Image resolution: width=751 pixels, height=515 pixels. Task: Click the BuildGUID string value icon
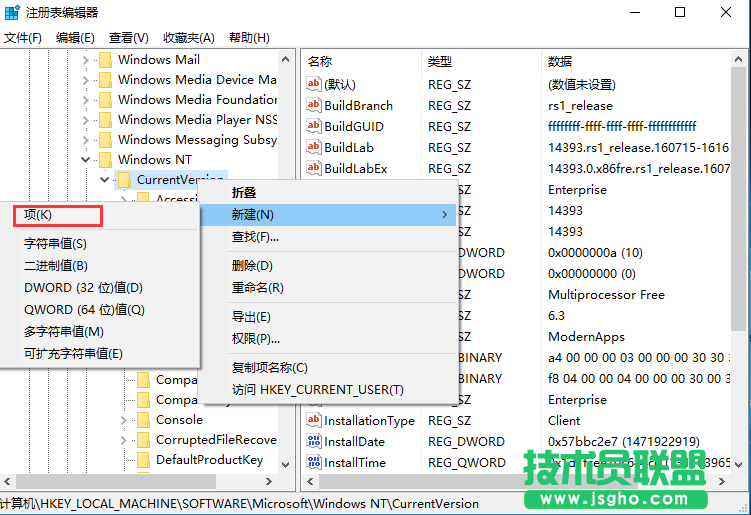314,127
